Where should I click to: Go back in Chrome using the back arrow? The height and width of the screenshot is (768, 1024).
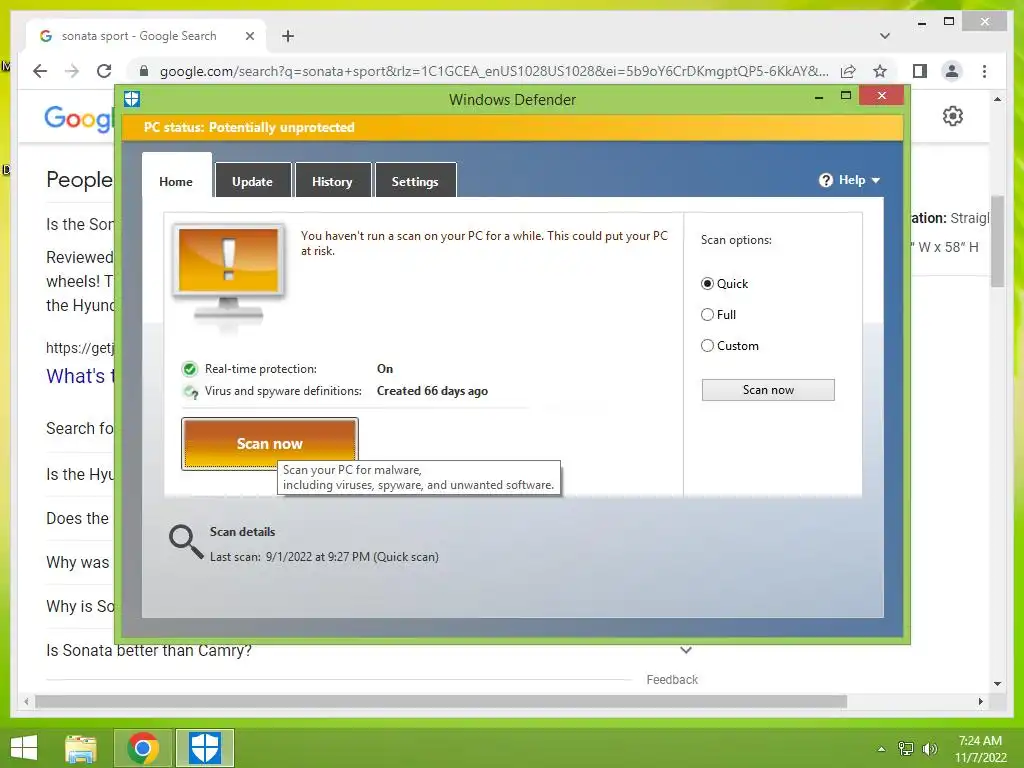[x=40, y=71]
